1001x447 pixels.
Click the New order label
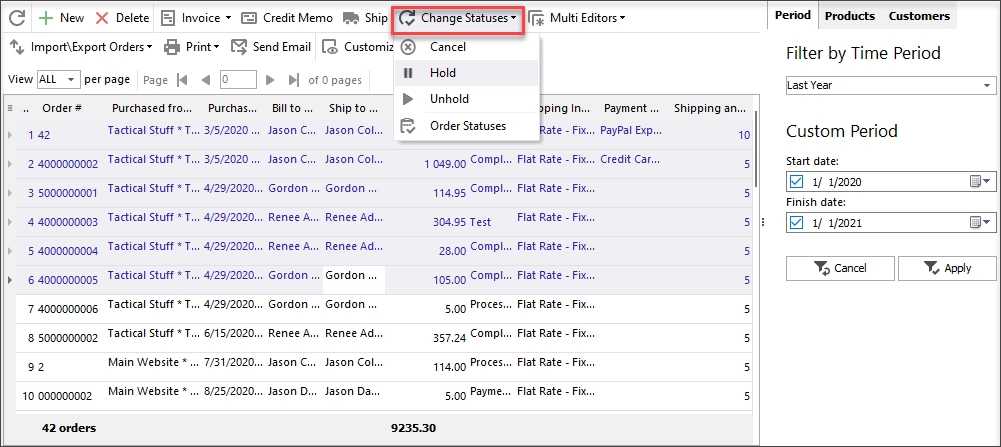(72, 18)
